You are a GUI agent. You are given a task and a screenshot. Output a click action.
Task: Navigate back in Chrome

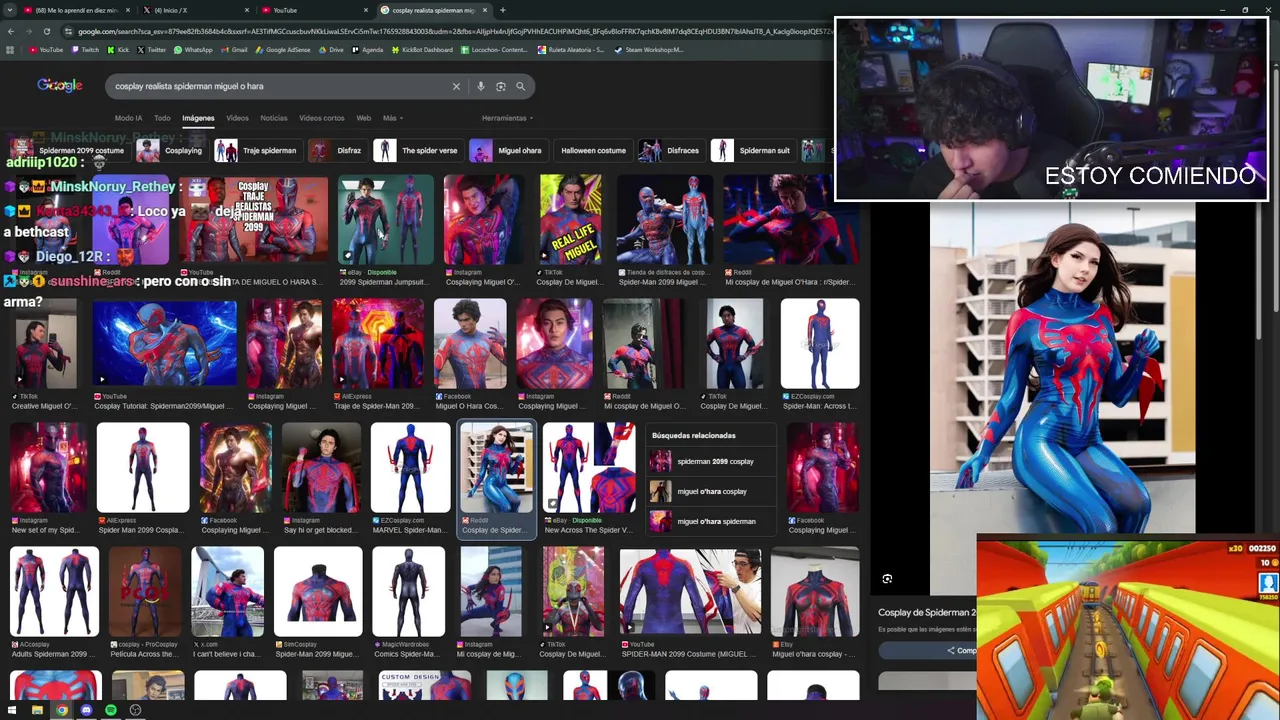point(11,31)
